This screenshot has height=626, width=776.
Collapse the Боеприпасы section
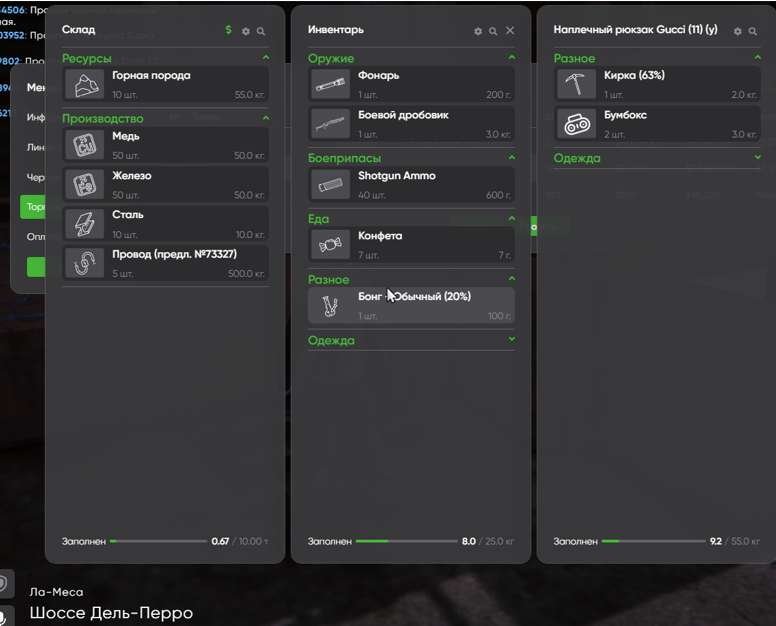512,157
